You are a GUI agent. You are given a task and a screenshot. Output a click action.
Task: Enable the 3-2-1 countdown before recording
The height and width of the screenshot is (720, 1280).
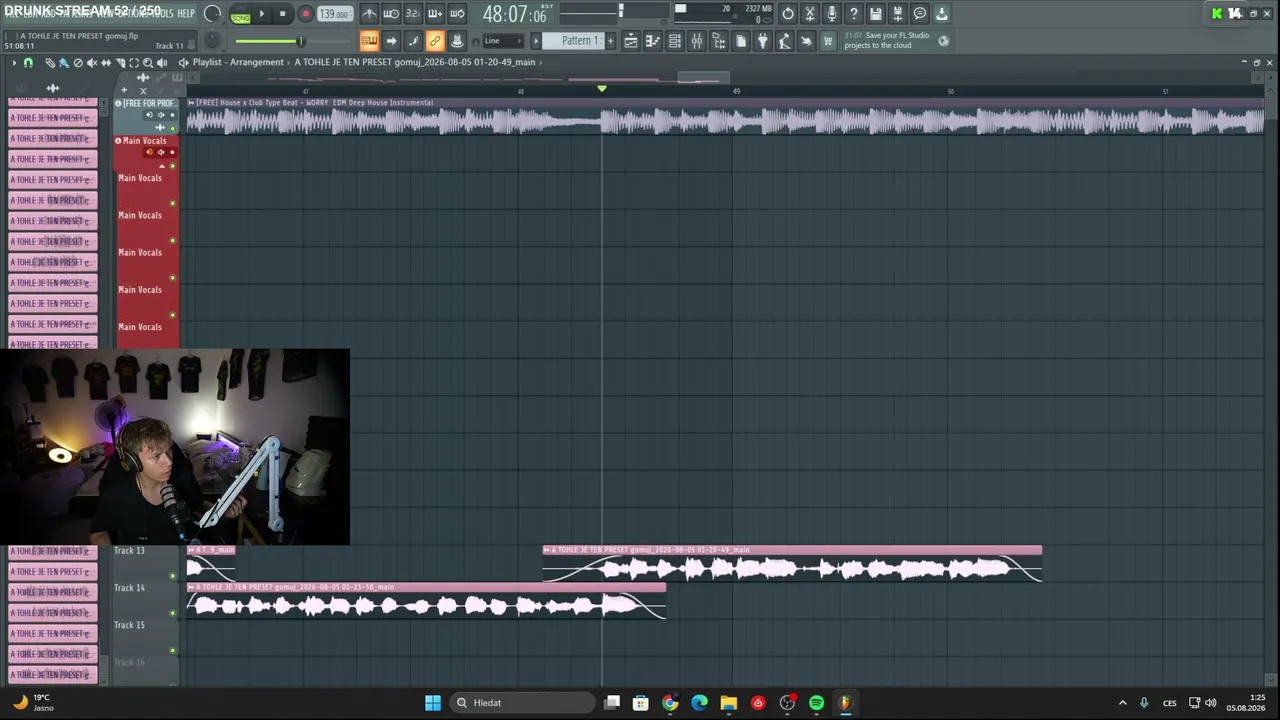click(413, 14)
